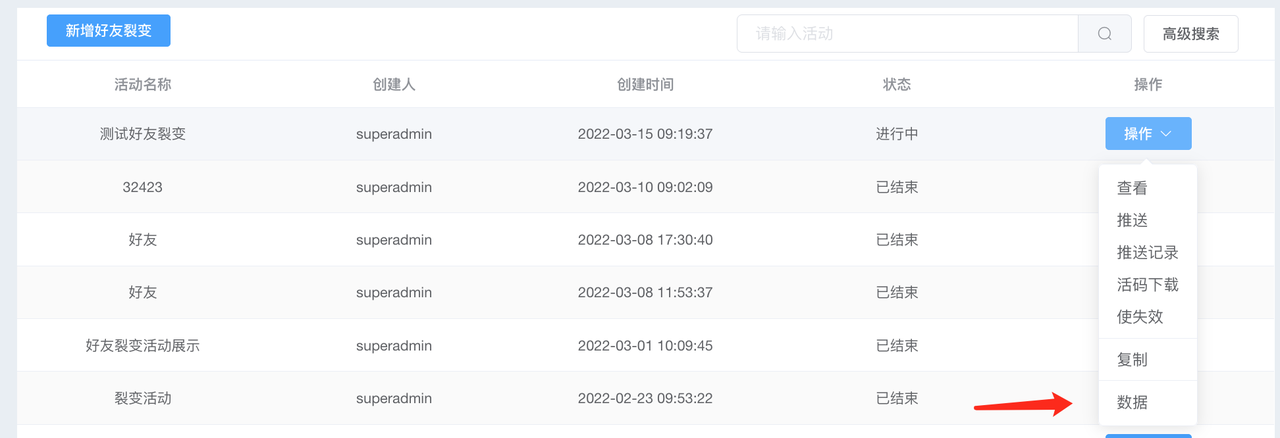1280x438 pixels.
Task: Open 推送记录 from the menu
Action: (1148, 252)
